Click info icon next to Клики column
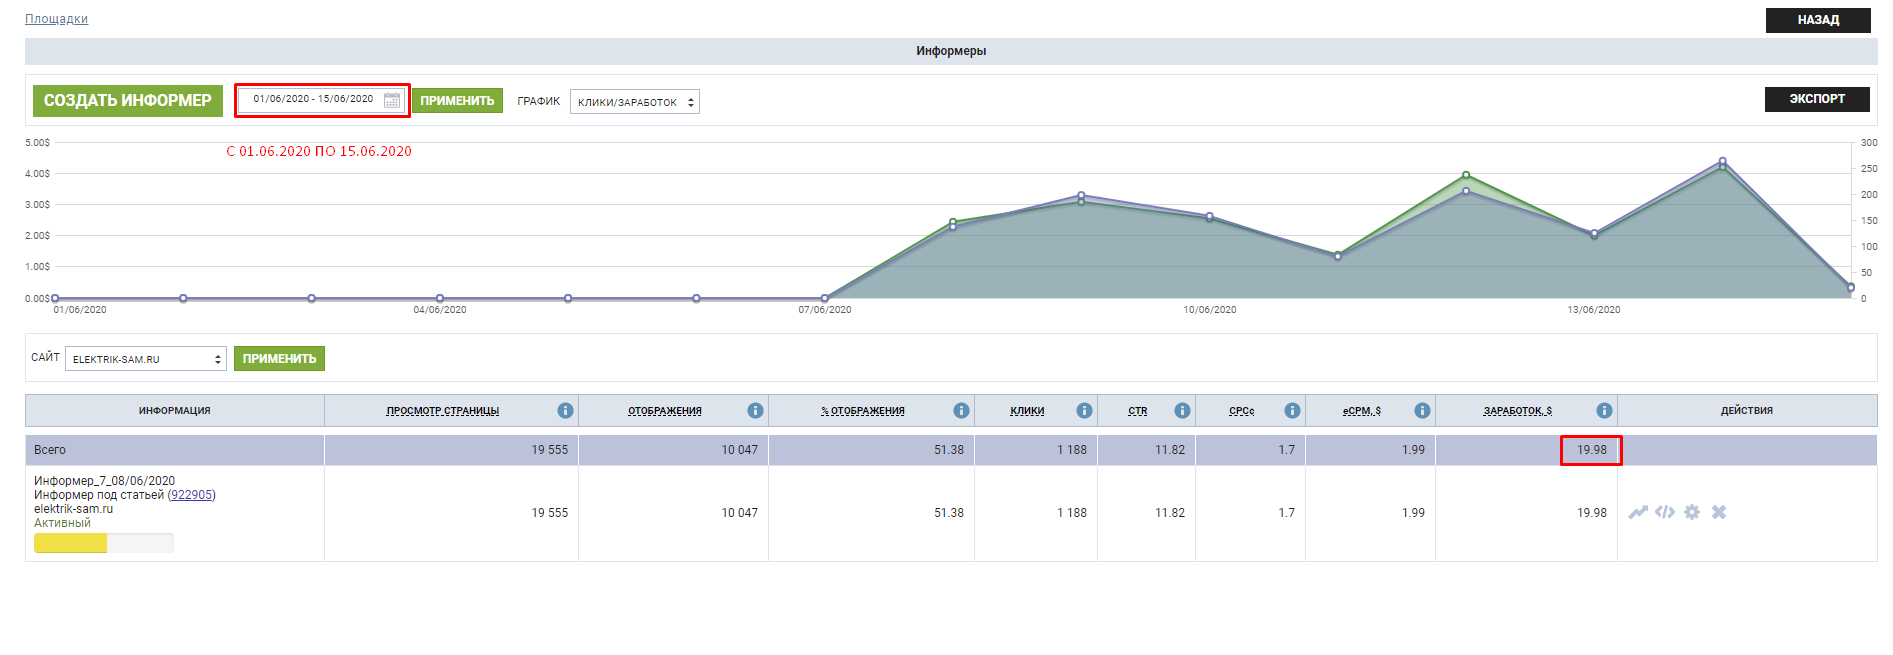 1084,411
